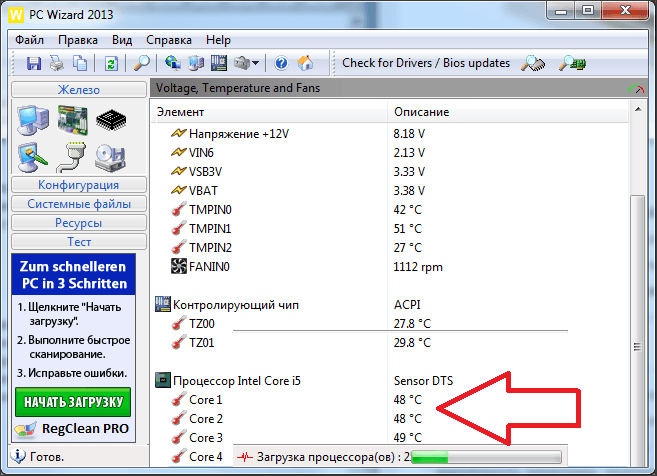
Task: Open the Processor chip icon in sidebar
Action: click(110, 122)
